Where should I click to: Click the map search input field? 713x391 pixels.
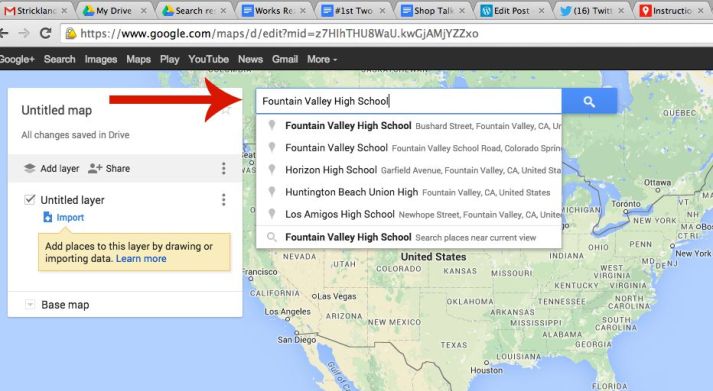coord(408,101)
